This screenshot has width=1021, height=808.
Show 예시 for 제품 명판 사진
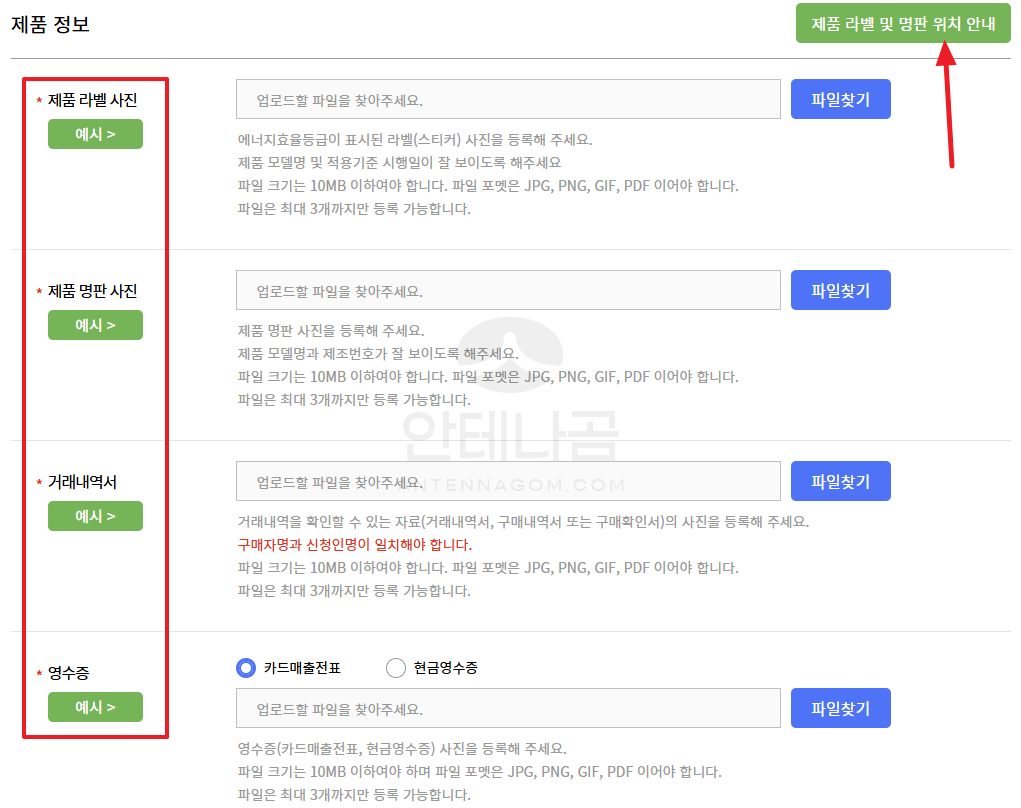pos(95,325)
